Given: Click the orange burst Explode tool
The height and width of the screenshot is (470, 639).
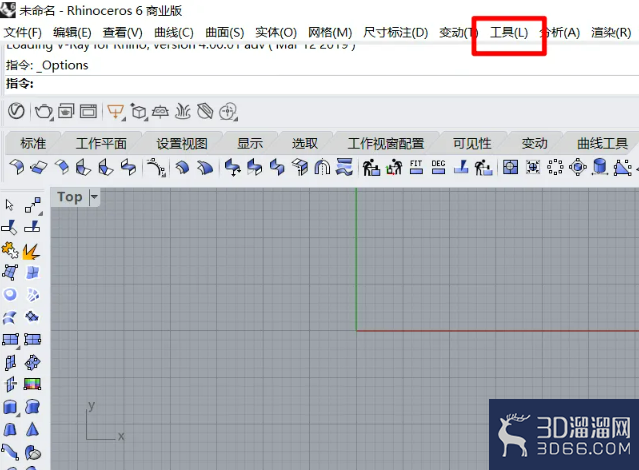Looking at the screenshot, I should click(x=31, y=251).
